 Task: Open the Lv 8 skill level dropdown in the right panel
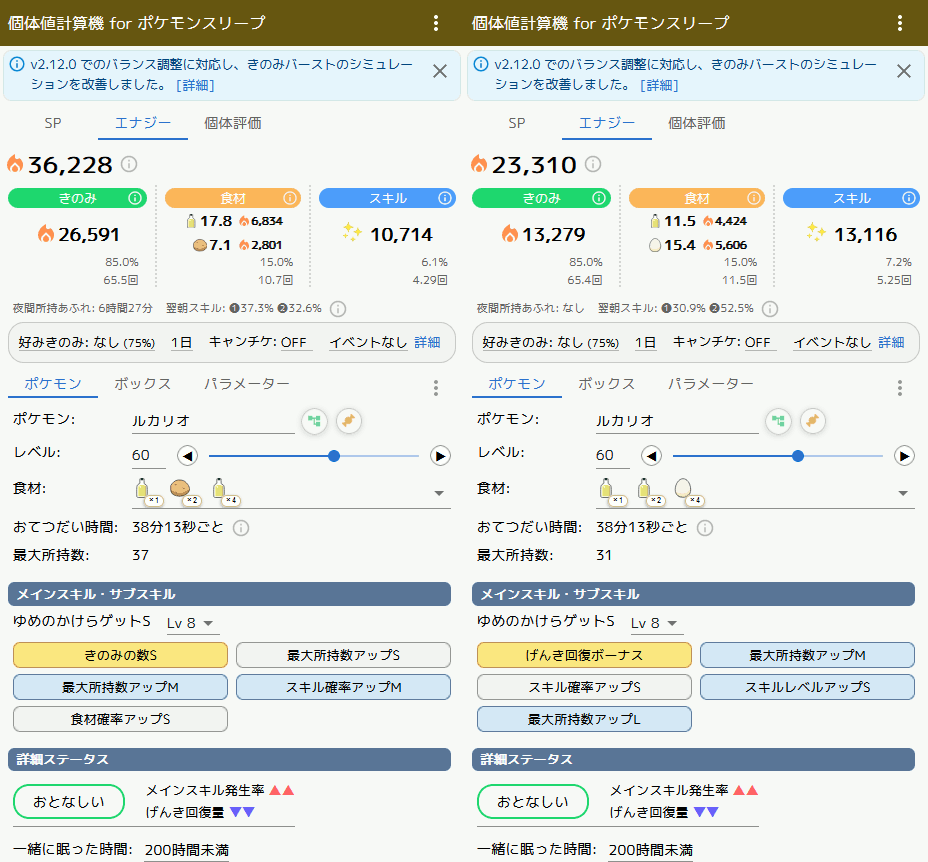(x=657, y=623)
